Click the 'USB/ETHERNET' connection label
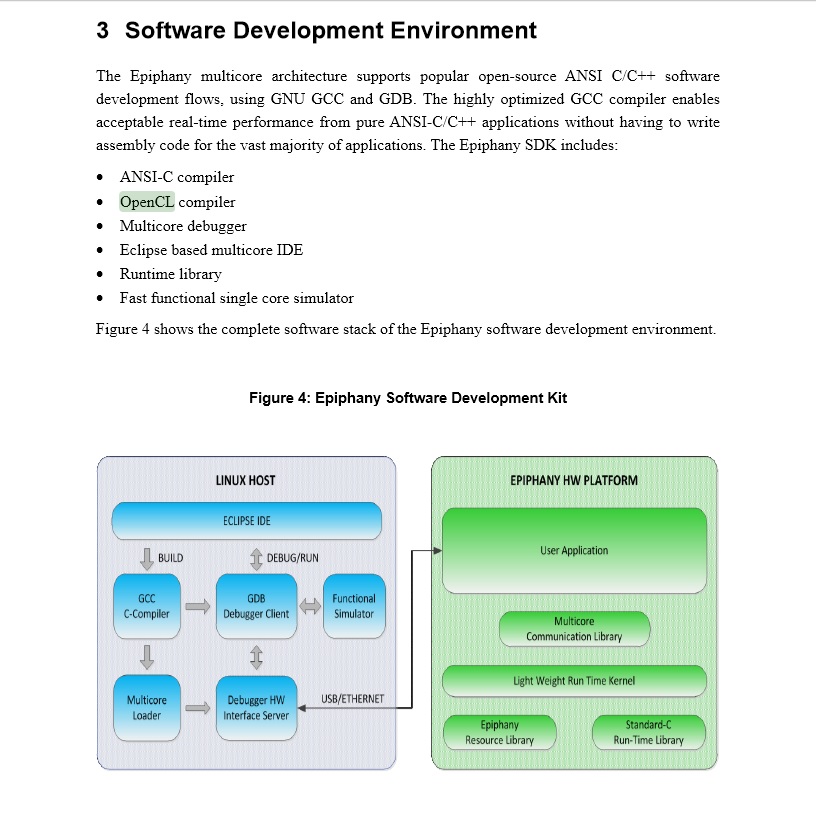 [353, 699]
